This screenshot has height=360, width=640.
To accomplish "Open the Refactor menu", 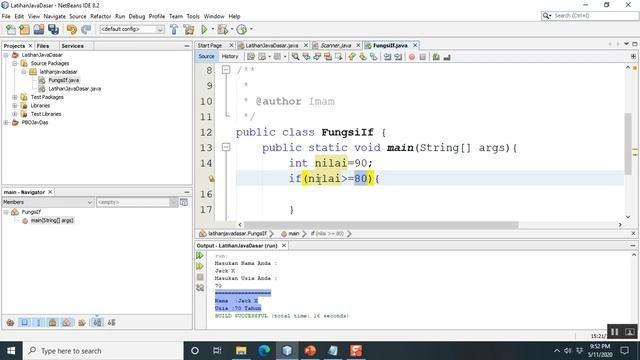I will (100, 16).
